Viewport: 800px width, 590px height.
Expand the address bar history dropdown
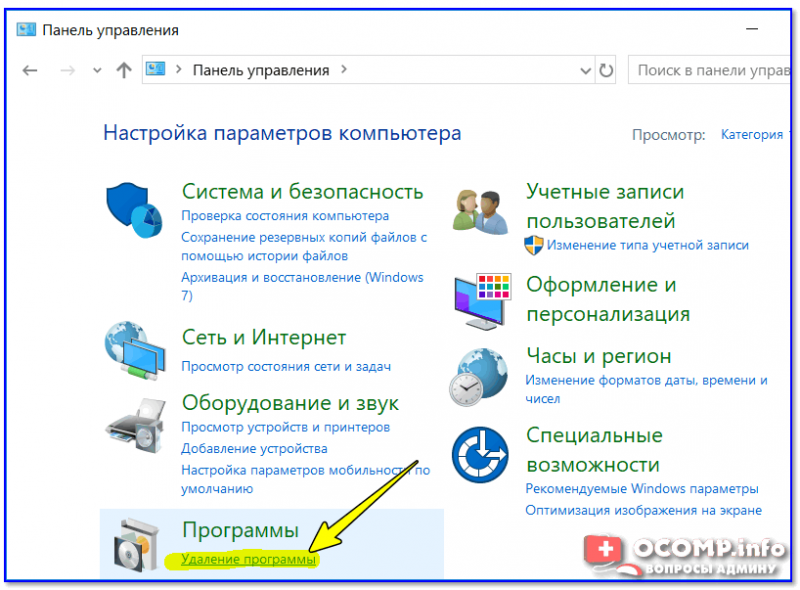click(586, 70)
